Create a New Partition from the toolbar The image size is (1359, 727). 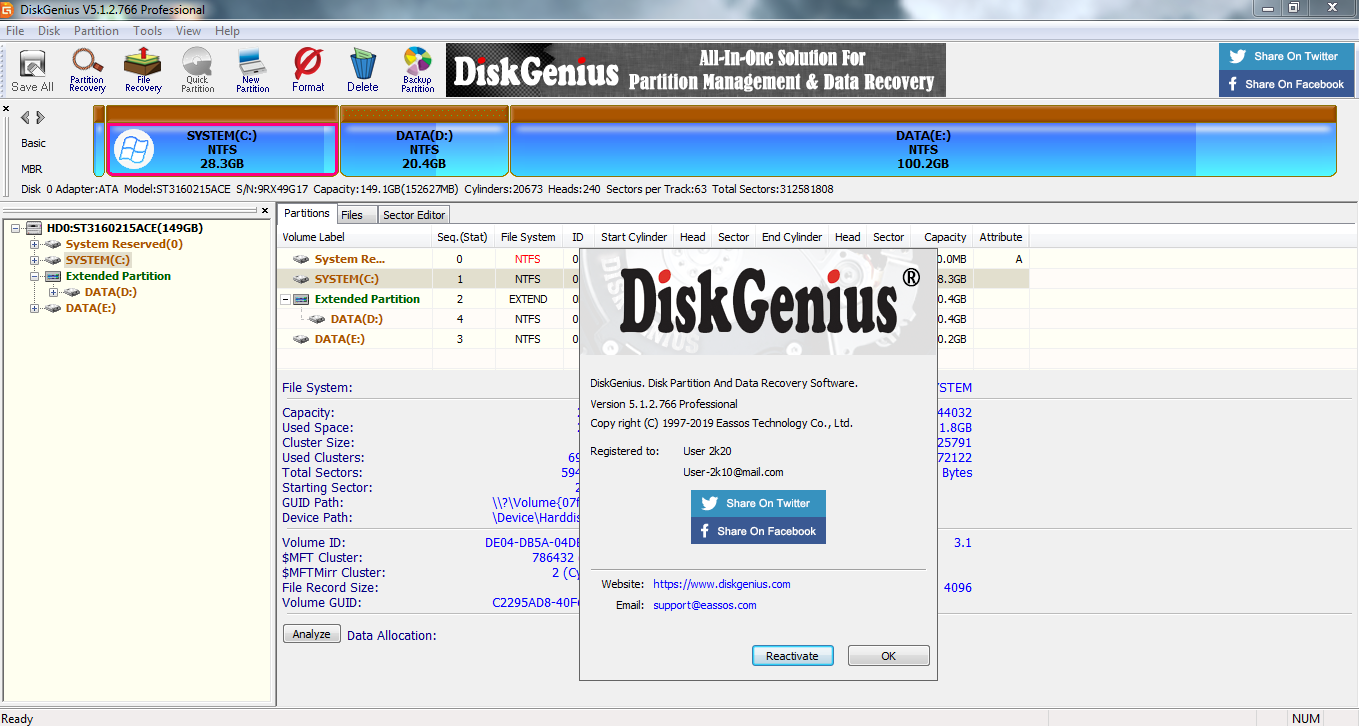[252, 70]
